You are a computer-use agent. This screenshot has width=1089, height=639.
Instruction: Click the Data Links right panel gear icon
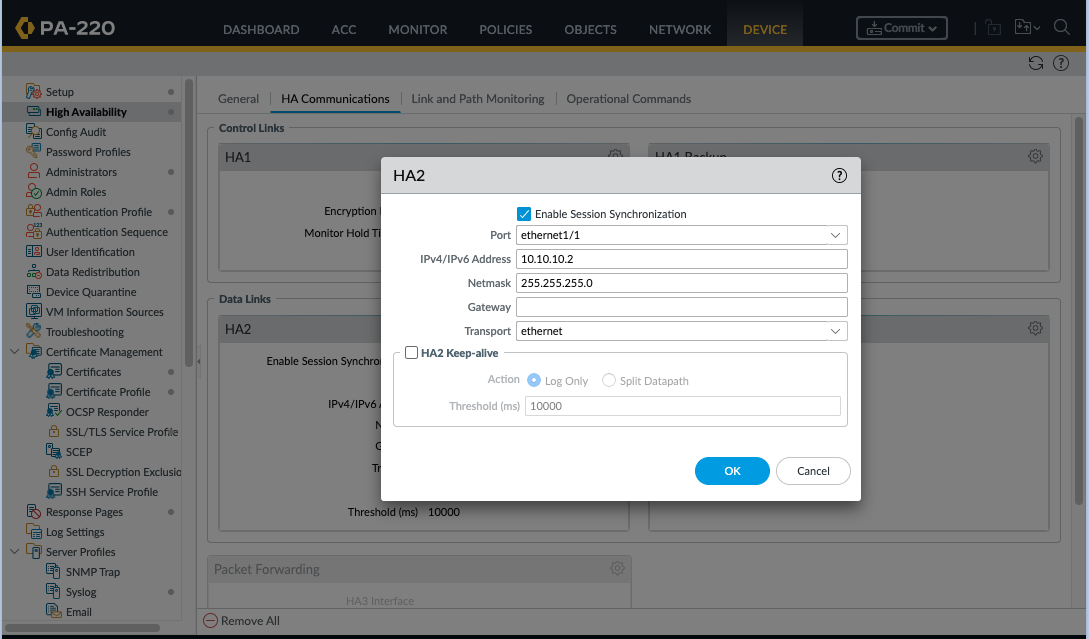(1035, 328)
